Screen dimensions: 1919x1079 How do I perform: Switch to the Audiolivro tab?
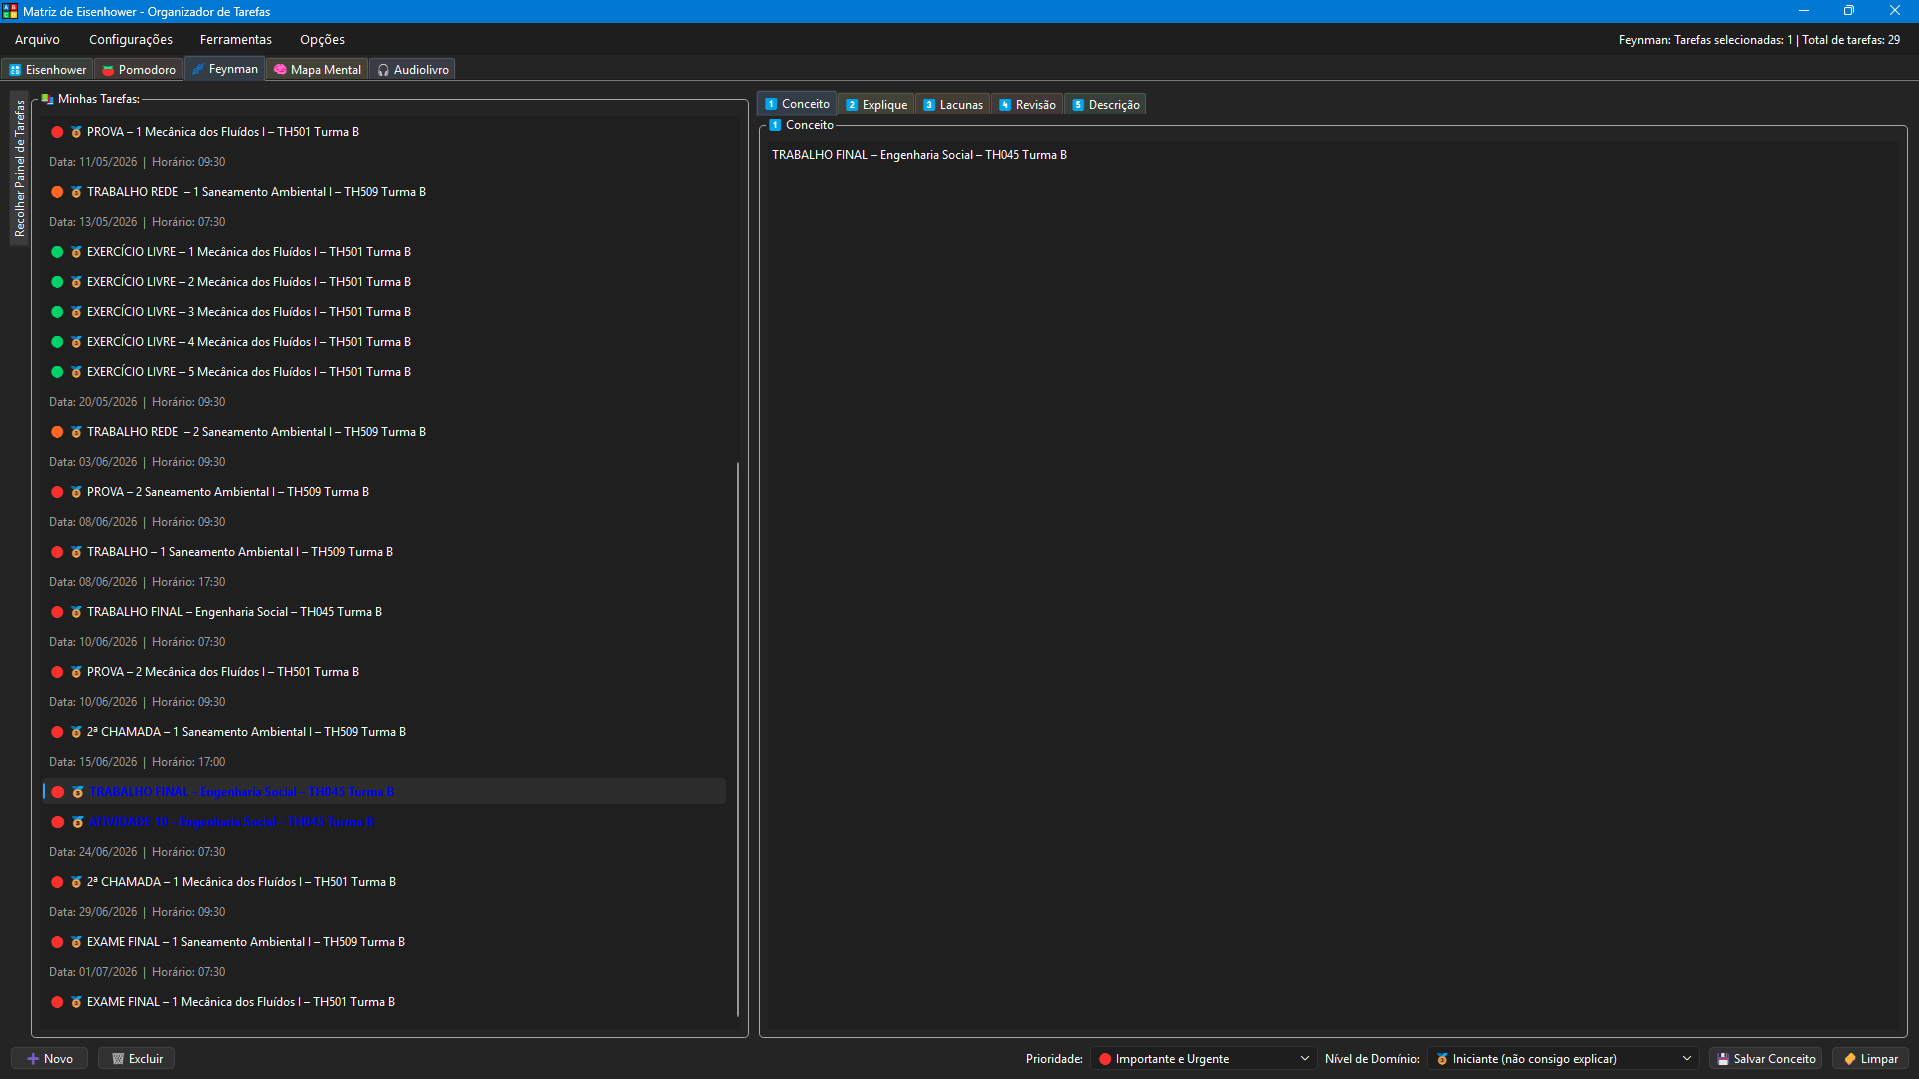coord(413,70)
